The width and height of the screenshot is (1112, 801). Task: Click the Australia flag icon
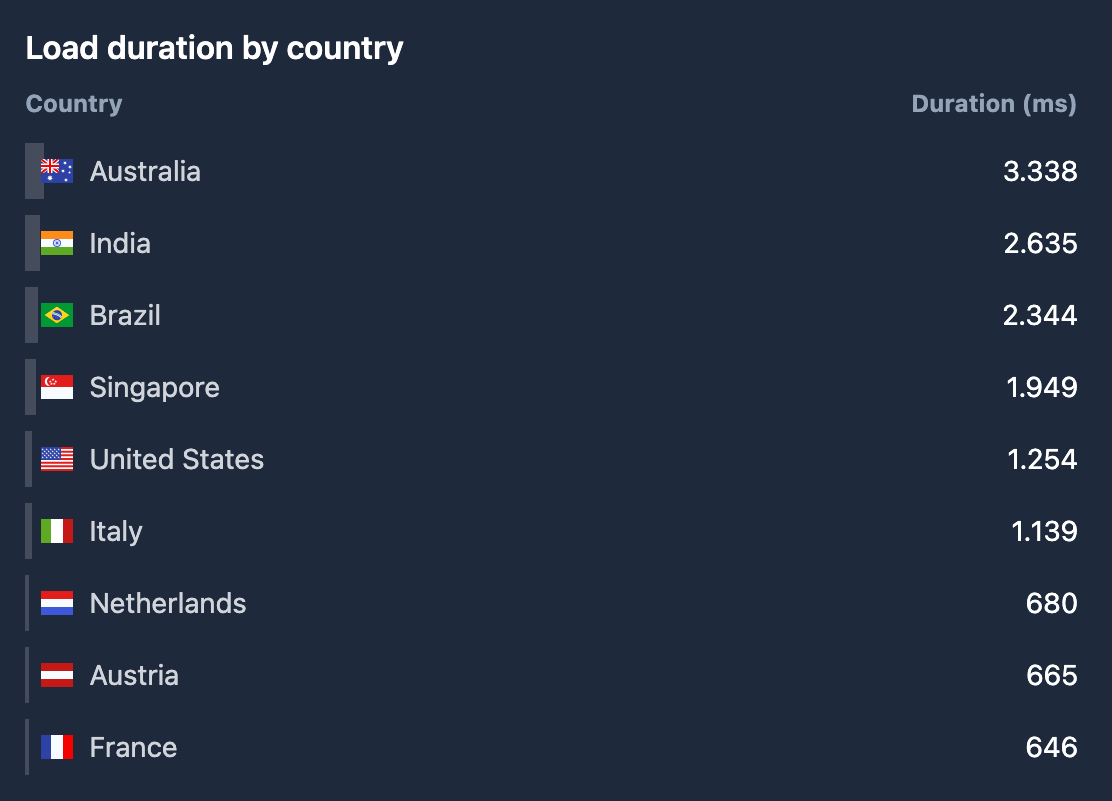[x=57, y=171]
